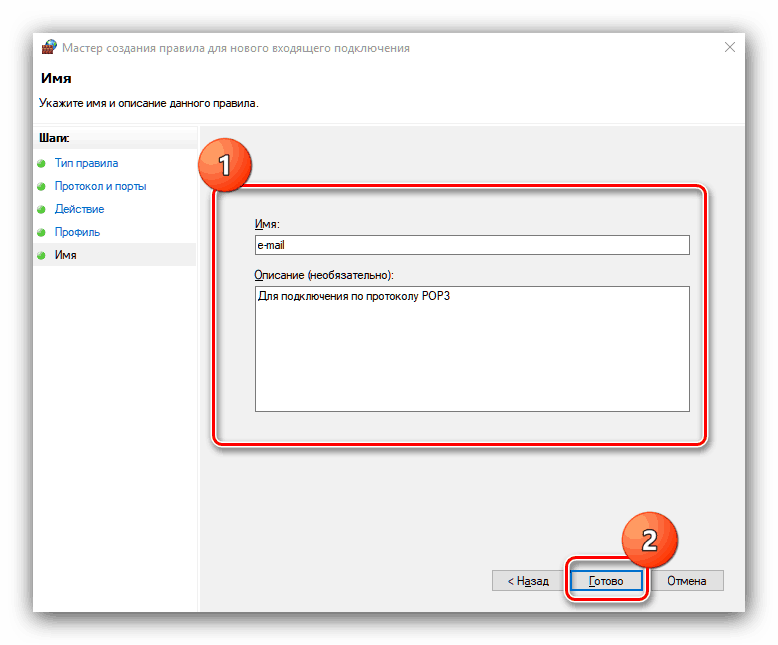
Task: Open the Профиль step
Action: pyautogui.click(x=77, y=232)
